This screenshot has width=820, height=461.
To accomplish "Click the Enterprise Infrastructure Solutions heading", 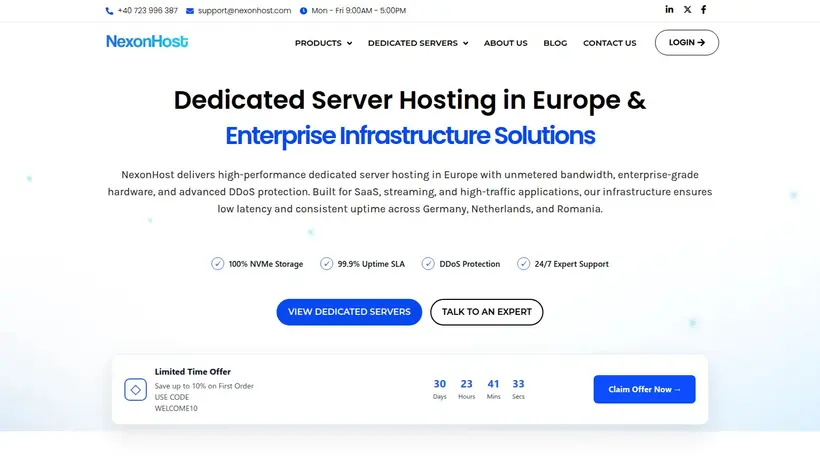I will coord(410,136).
